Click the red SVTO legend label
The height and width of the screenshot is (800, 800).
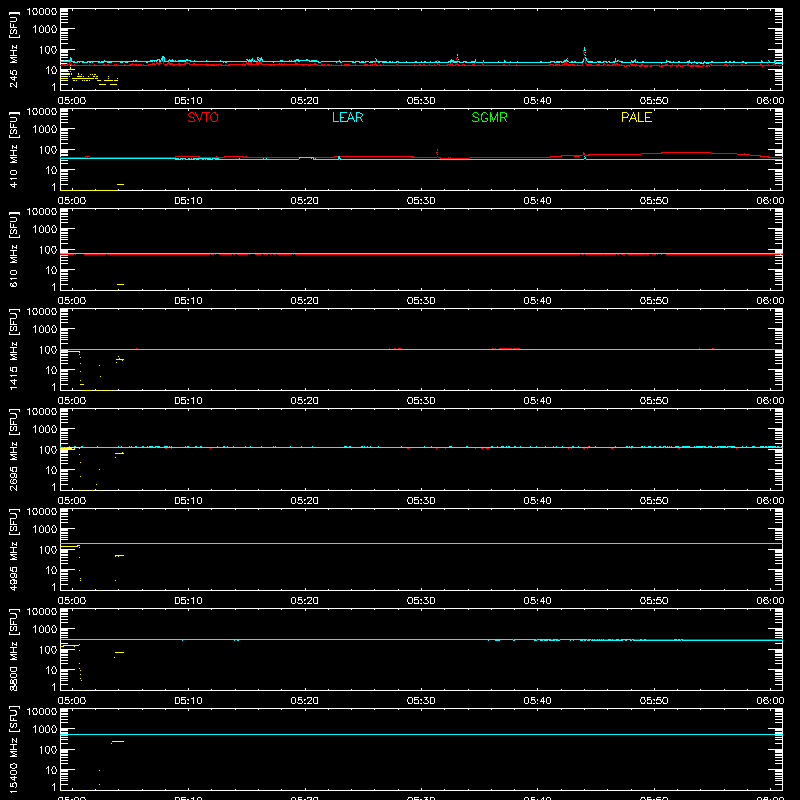(203, 117)
